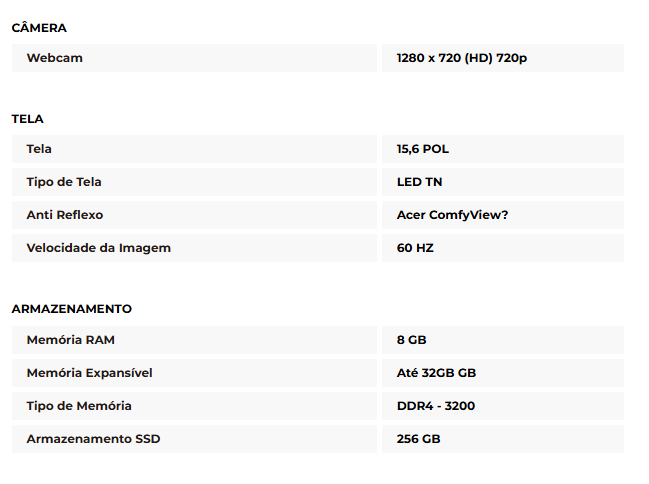Click the 15,6 POL value cell
Image resolution: width=649 pixels, height=484 pixels.
point(503,149)
